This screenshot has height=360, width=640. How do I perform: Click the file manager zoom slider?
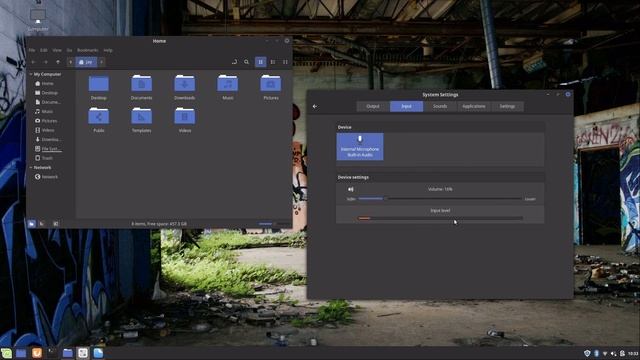tap(274, 224)
